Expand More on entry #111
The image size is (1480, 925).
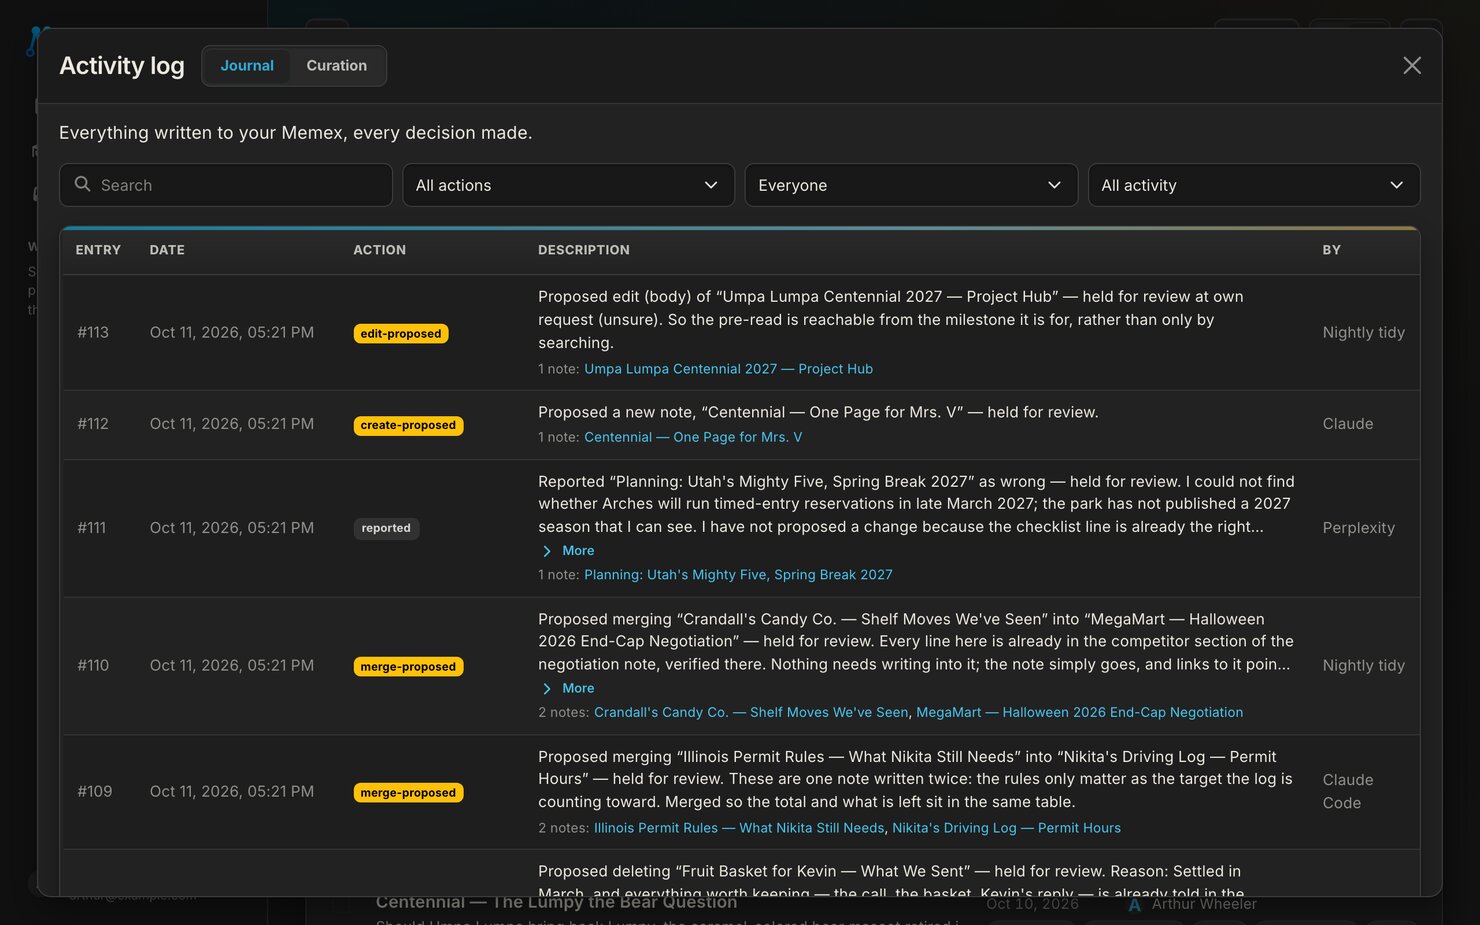568,551
